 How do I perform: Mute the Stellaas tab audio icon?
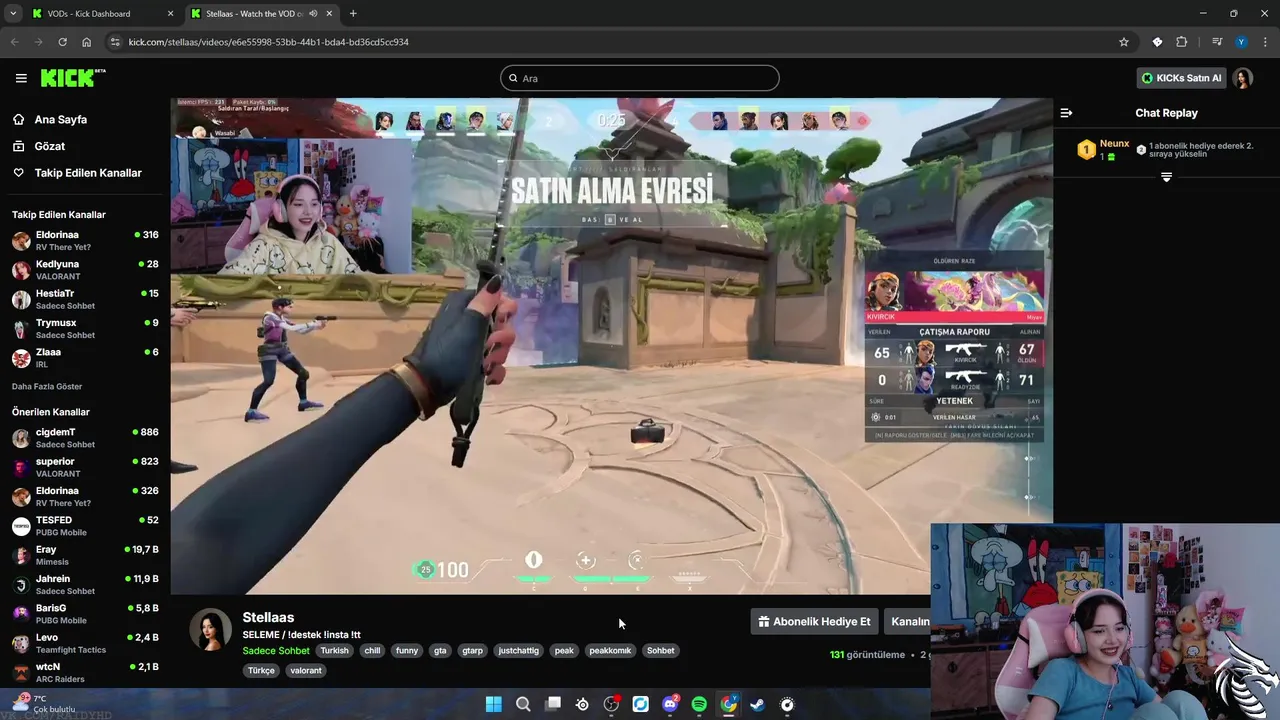[x=313, y=14]
